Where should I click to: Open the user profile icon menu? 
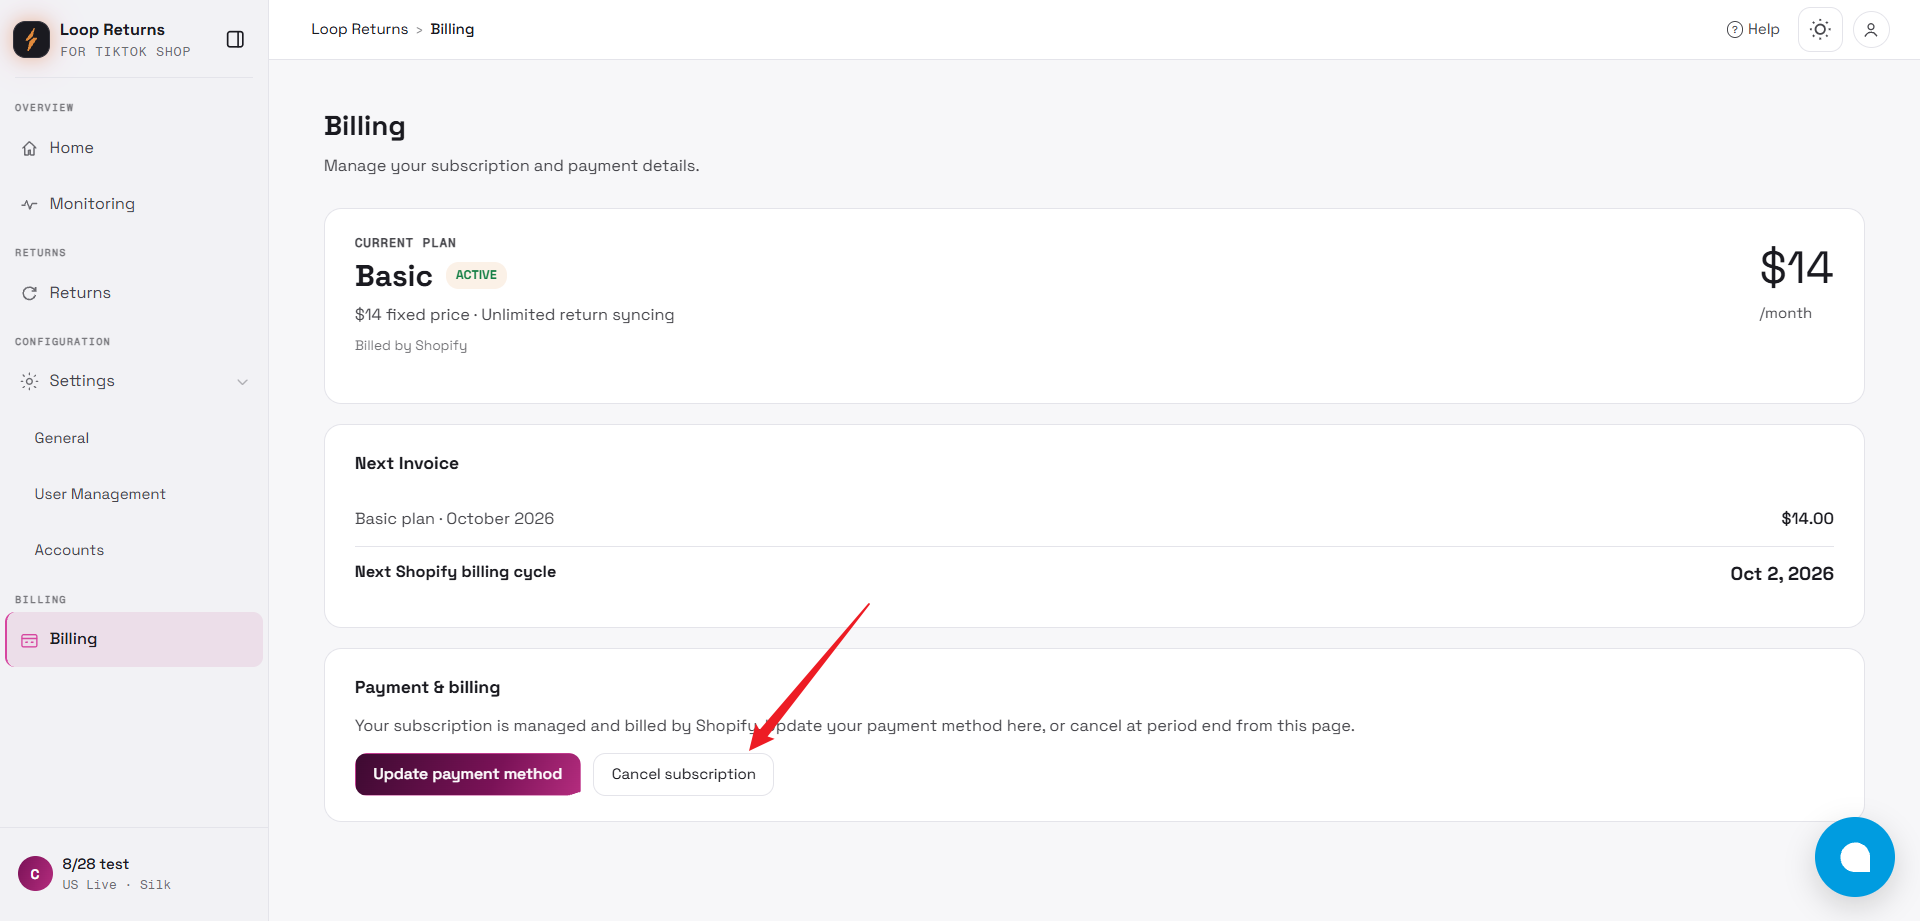[x=1871, y=30]
